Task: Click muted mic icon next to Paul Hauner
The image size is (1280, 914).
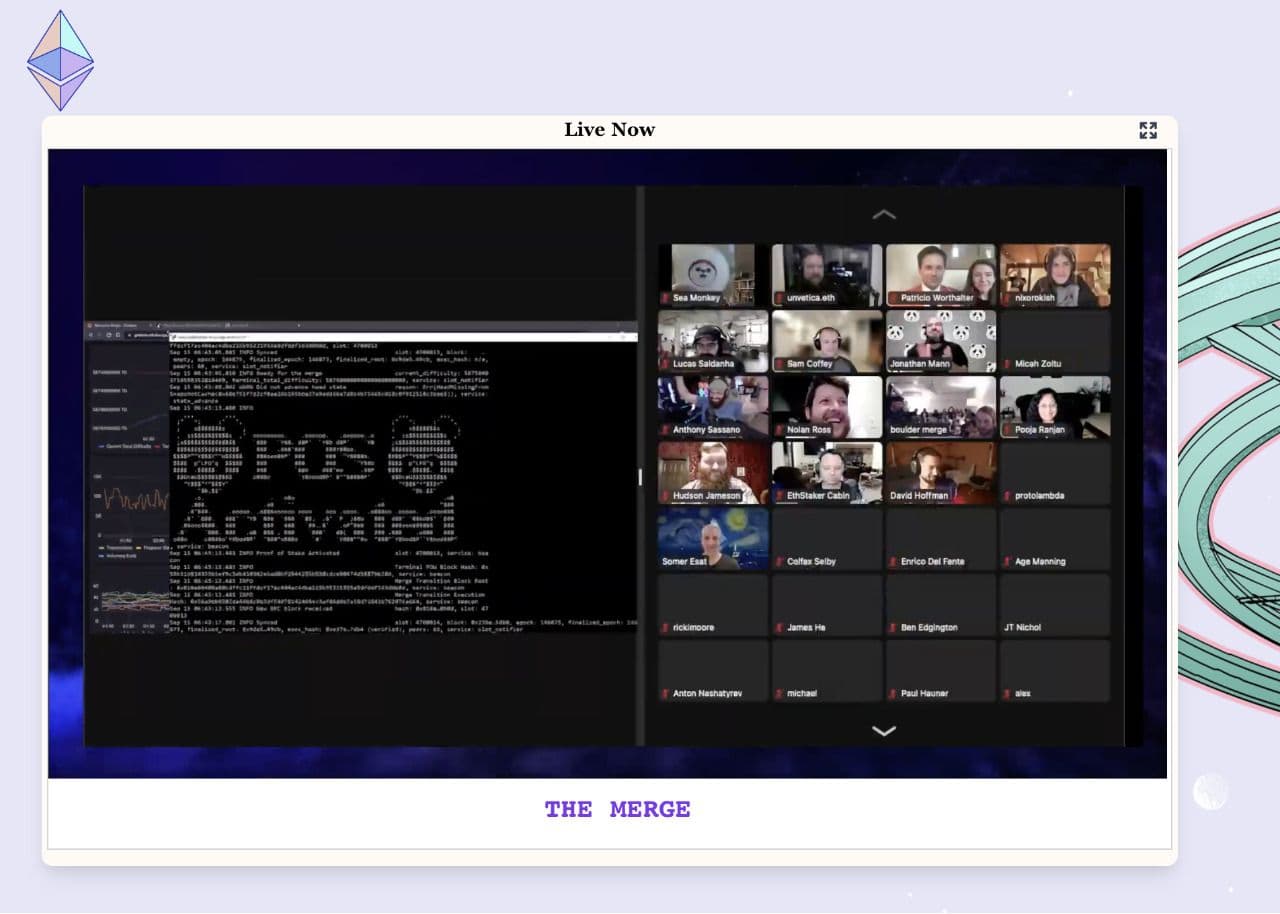Action: pos(893,694)
